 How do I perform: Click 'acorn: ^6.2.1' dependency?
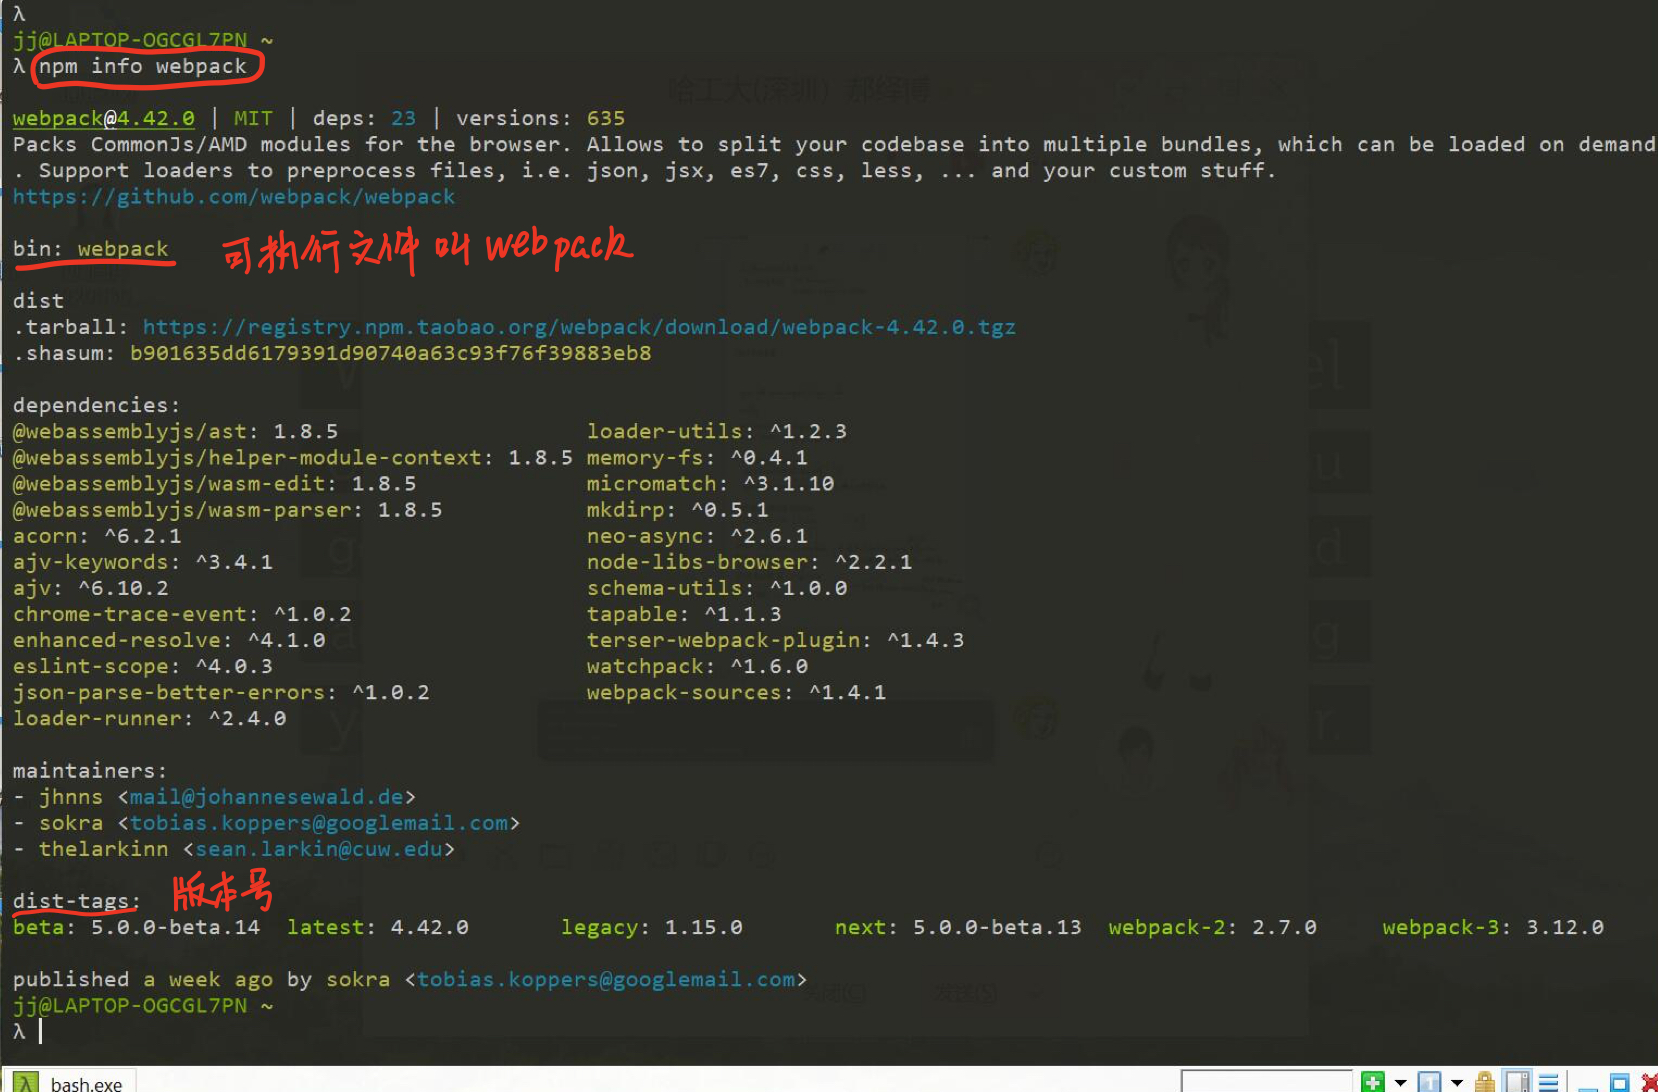tap(97, 536)
